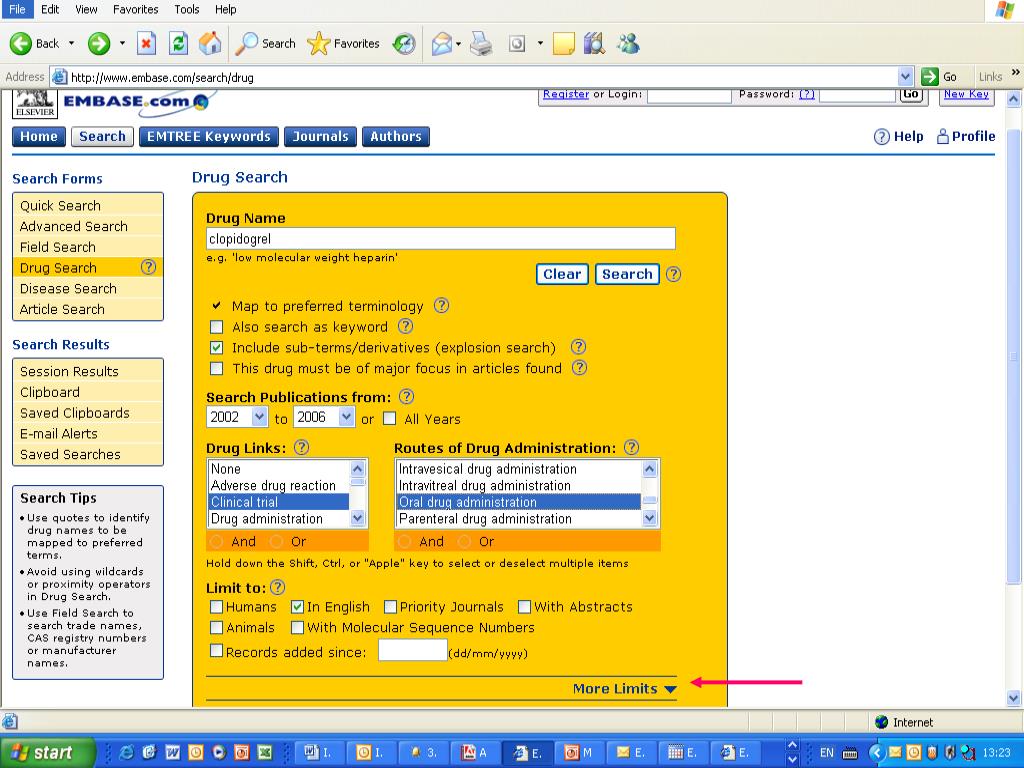Click the Mail envelope toolbar icon
The width and height of the screenshot is (1024, 768).
(442, 44)
